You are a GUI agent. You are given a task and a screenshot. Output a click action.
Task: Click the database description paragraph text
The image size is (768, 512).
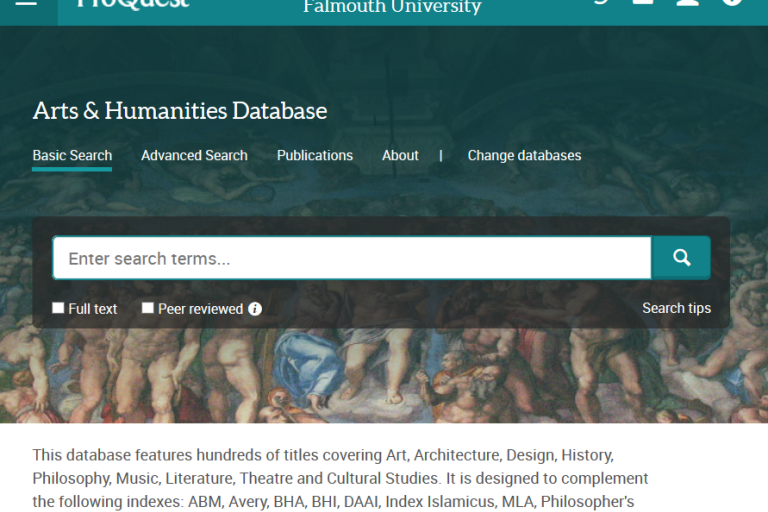340,478
